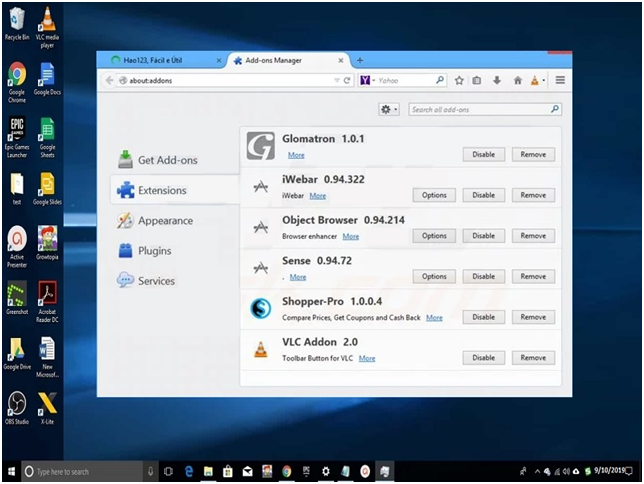This screenshot has height=484, width=644.
Task: Open Options for Sense extension
Action: pos(434,277)
